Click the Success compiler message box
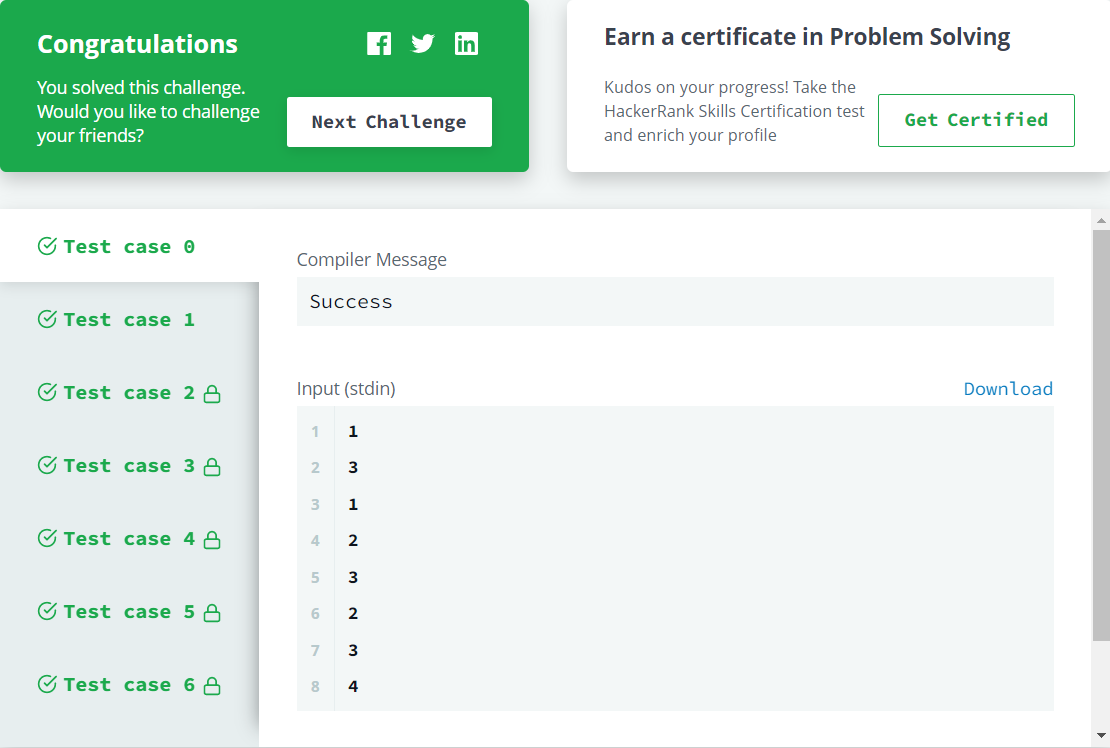 coord(675,301)
